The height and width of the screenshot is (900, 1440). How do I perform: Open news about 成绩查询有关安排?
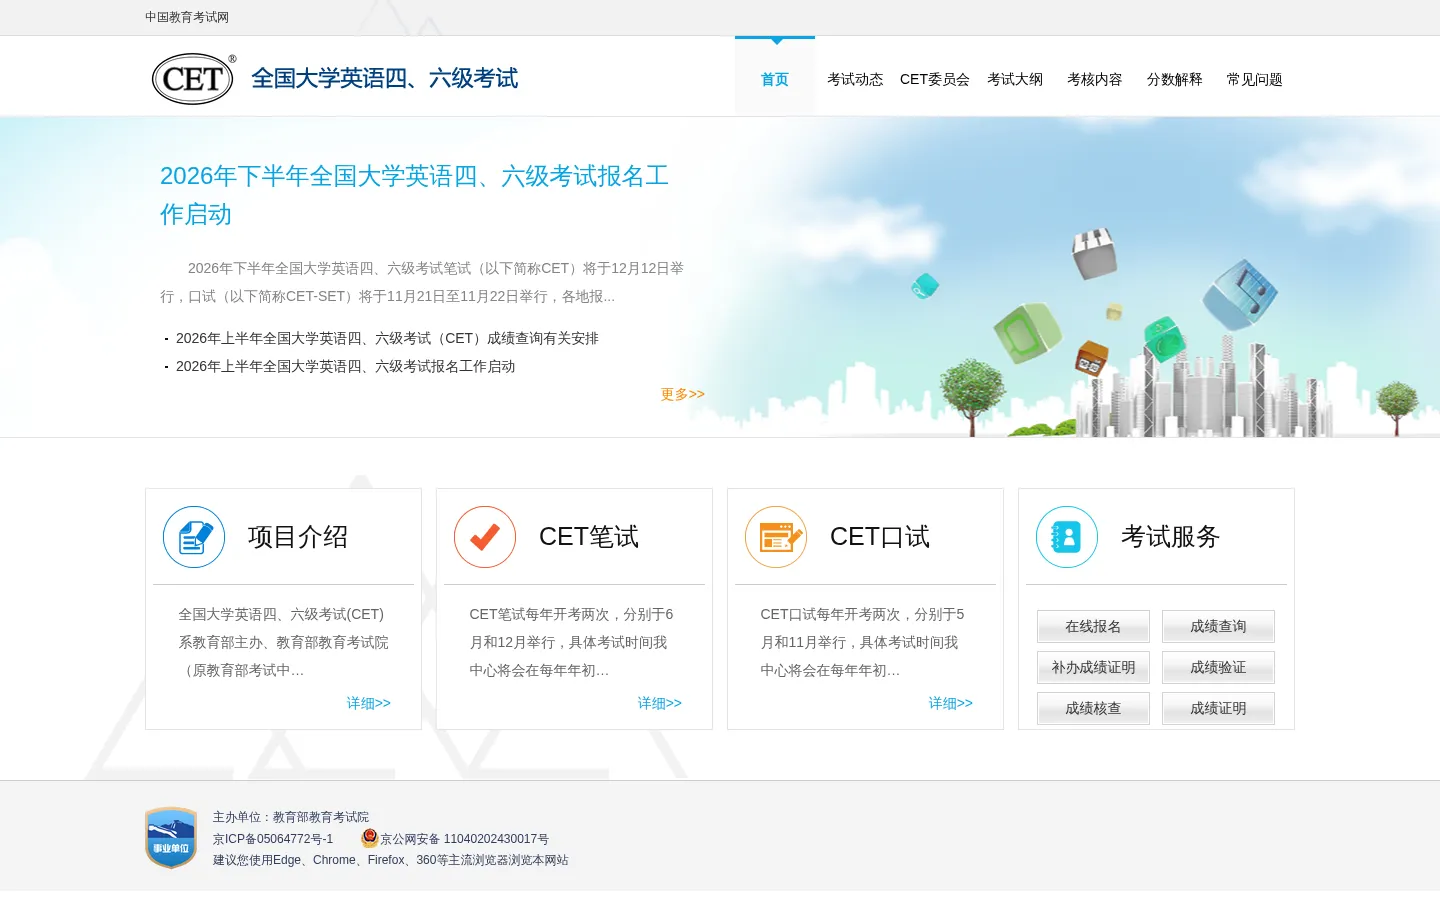(x=387, y=338)
